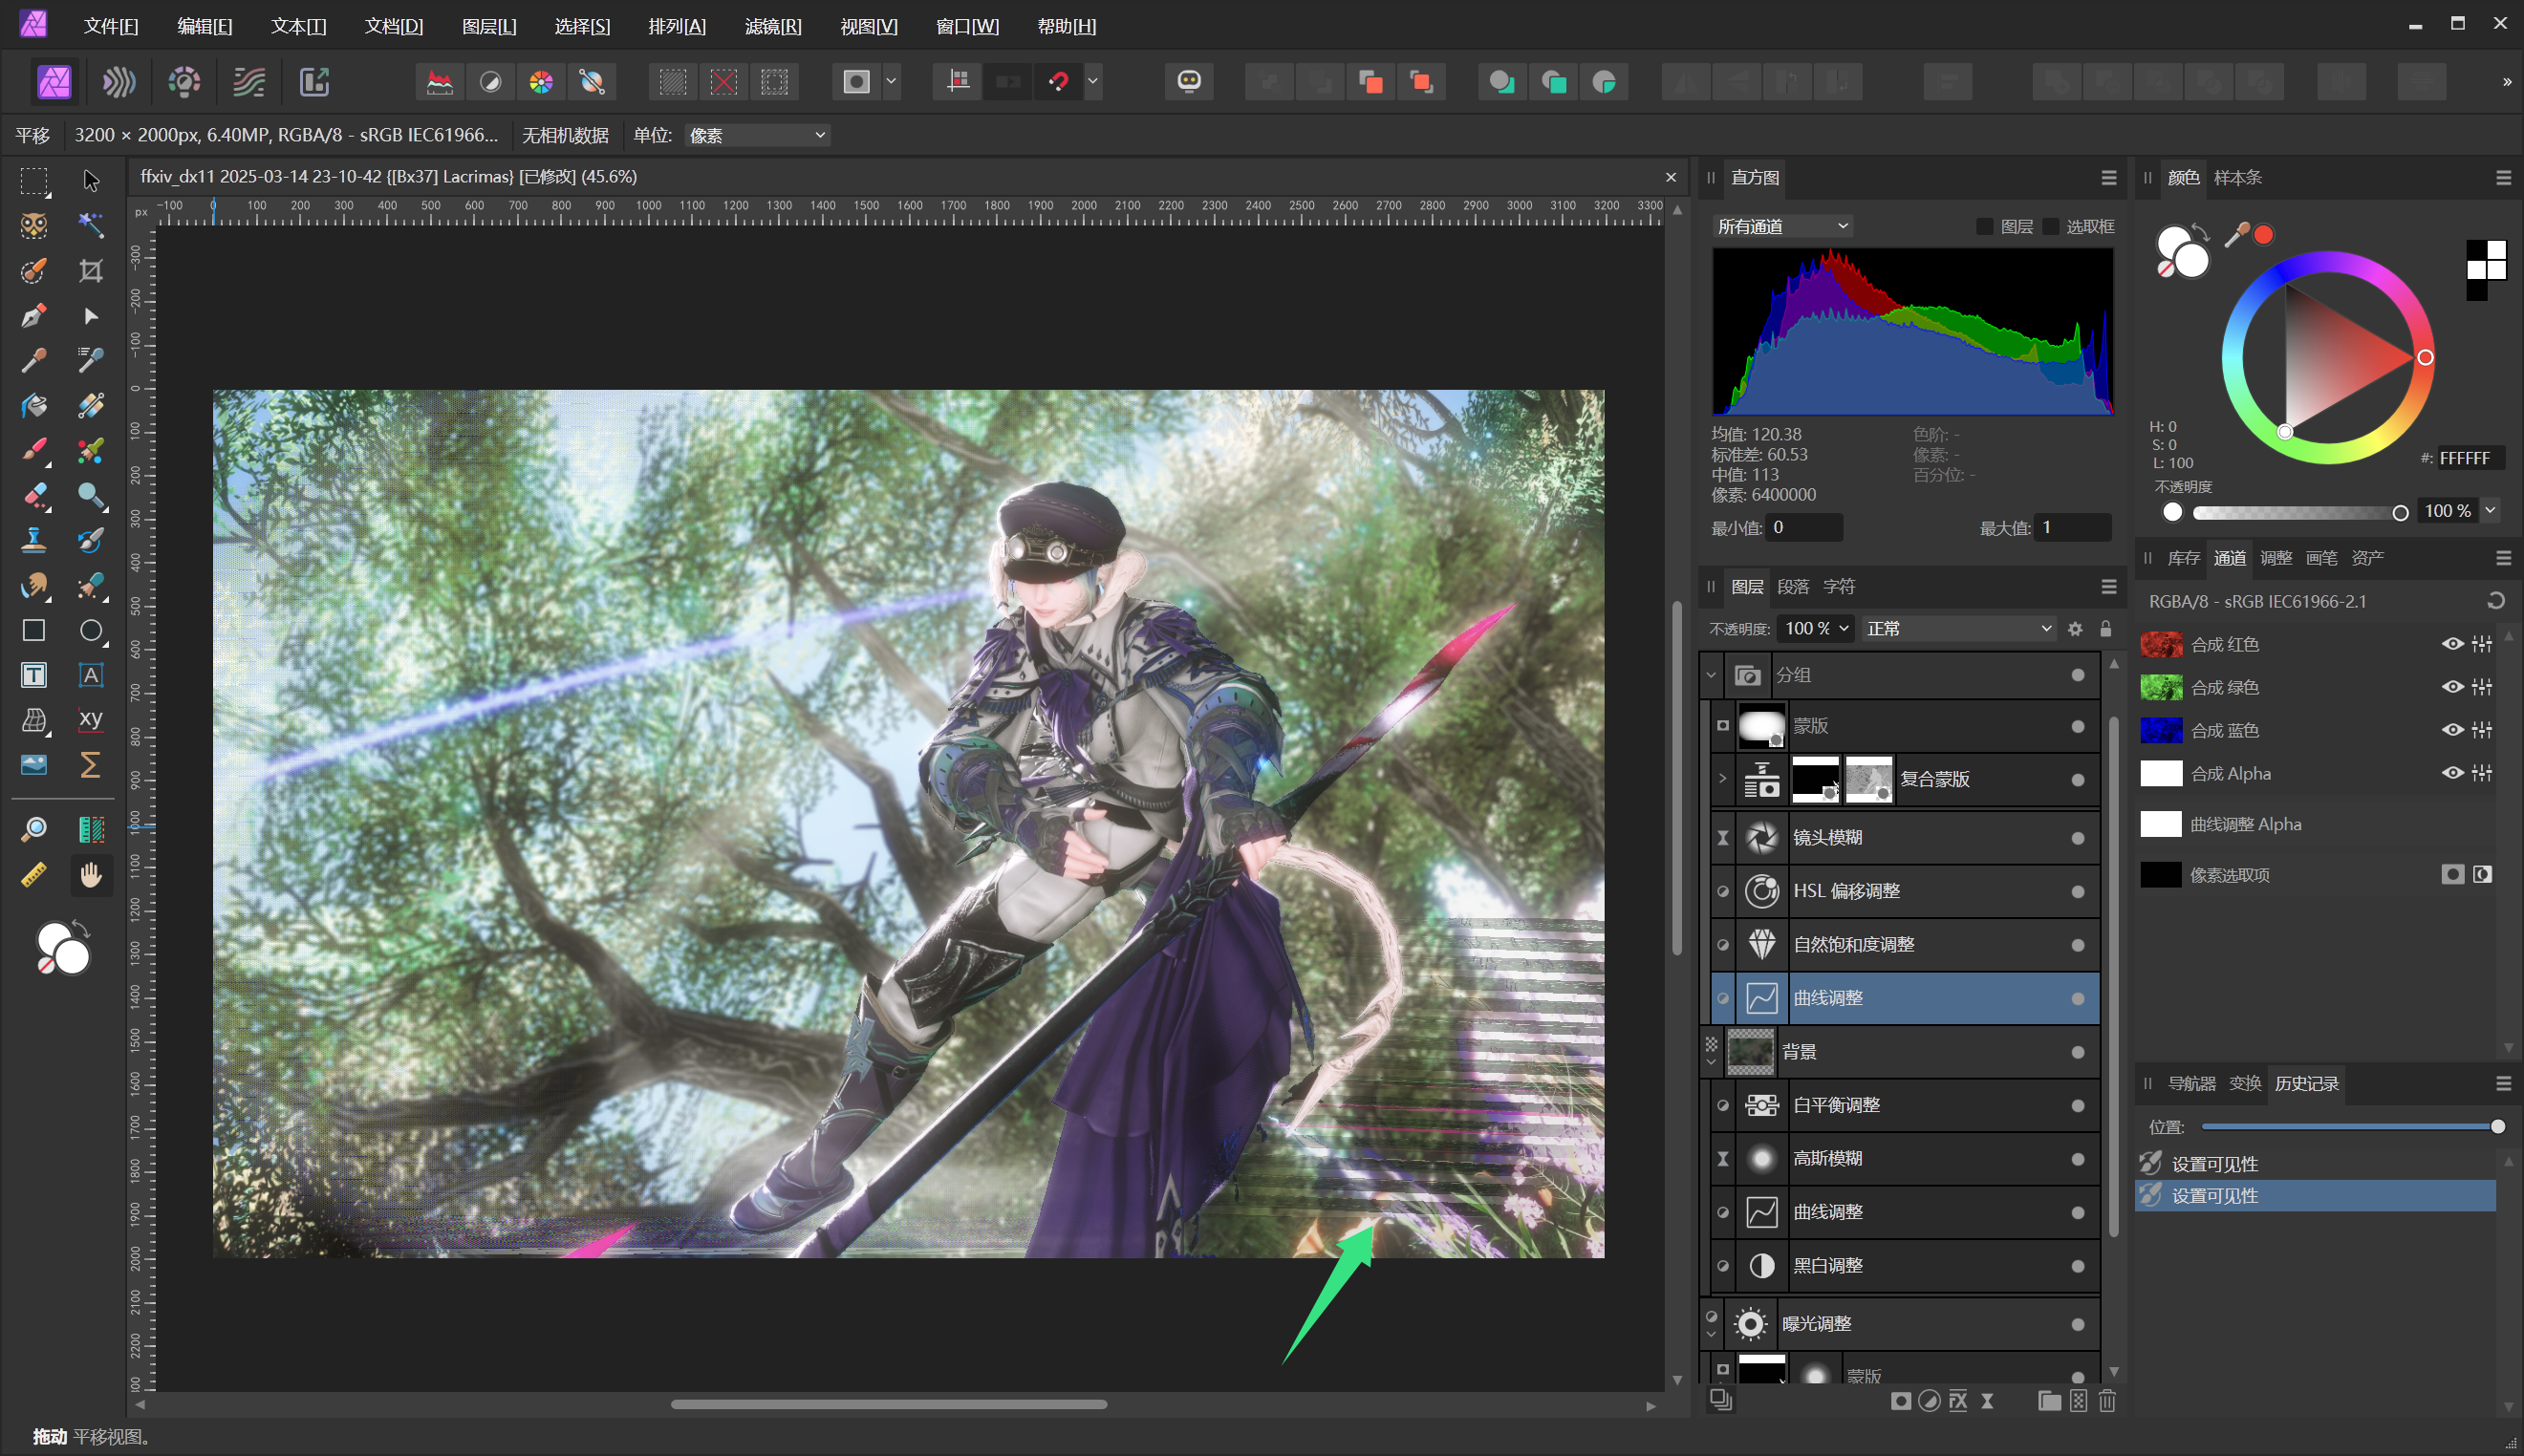The height and width of the screenshot is (1456, 2524).
Task: Open layer blend options gear
Action: click(x=2075, y=629)
